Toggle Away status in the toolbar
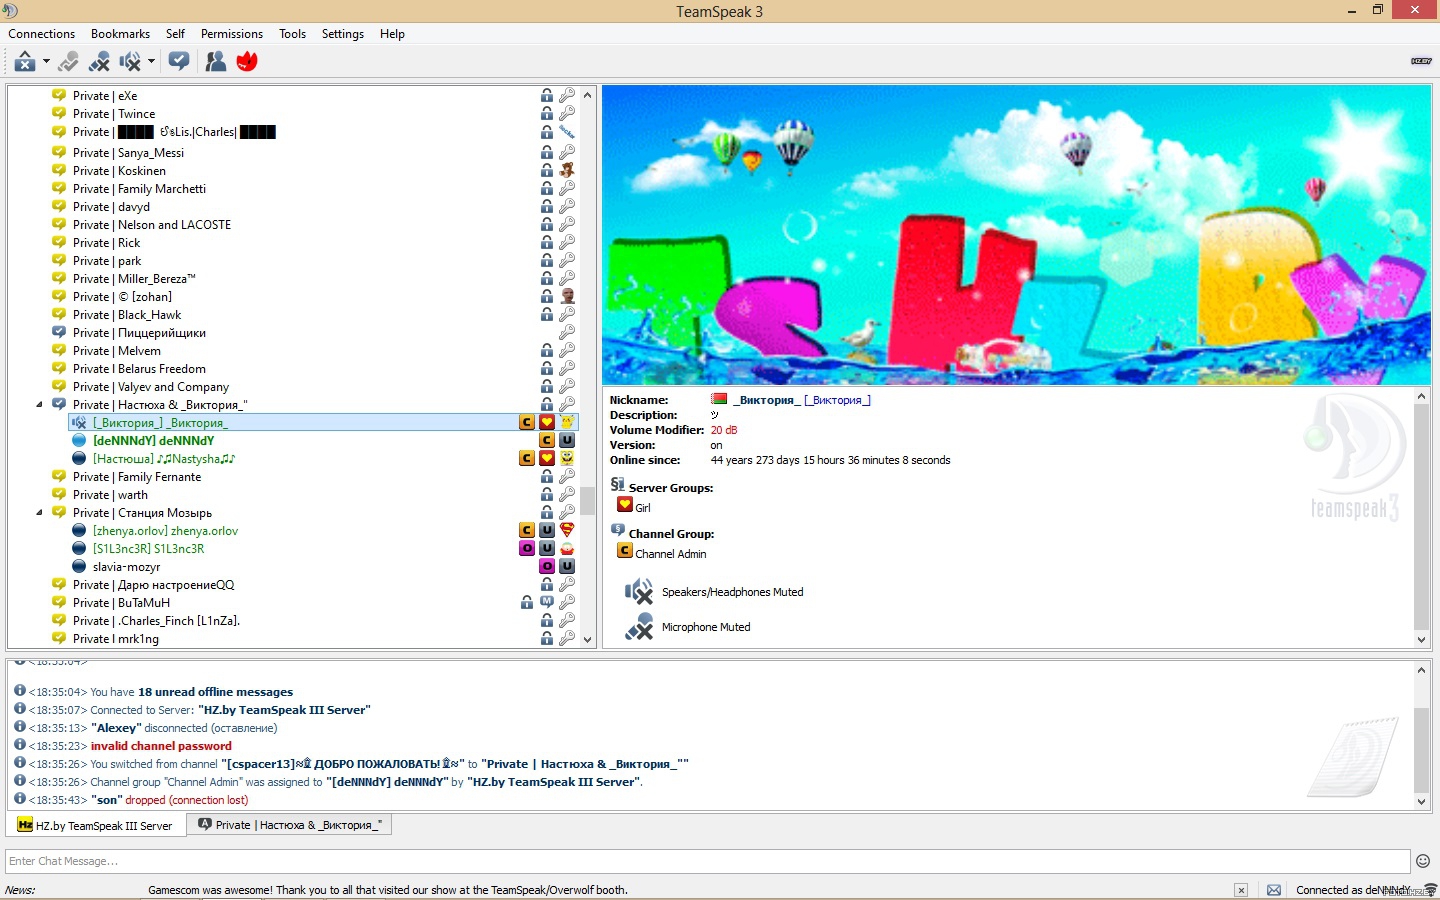Screen dimensions: 1440x900 [x=68, y=62]
